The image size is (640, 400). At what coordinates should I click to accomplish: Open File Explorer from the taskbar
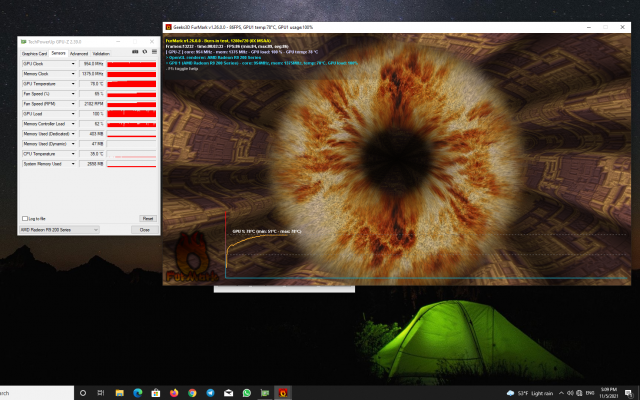120,393
